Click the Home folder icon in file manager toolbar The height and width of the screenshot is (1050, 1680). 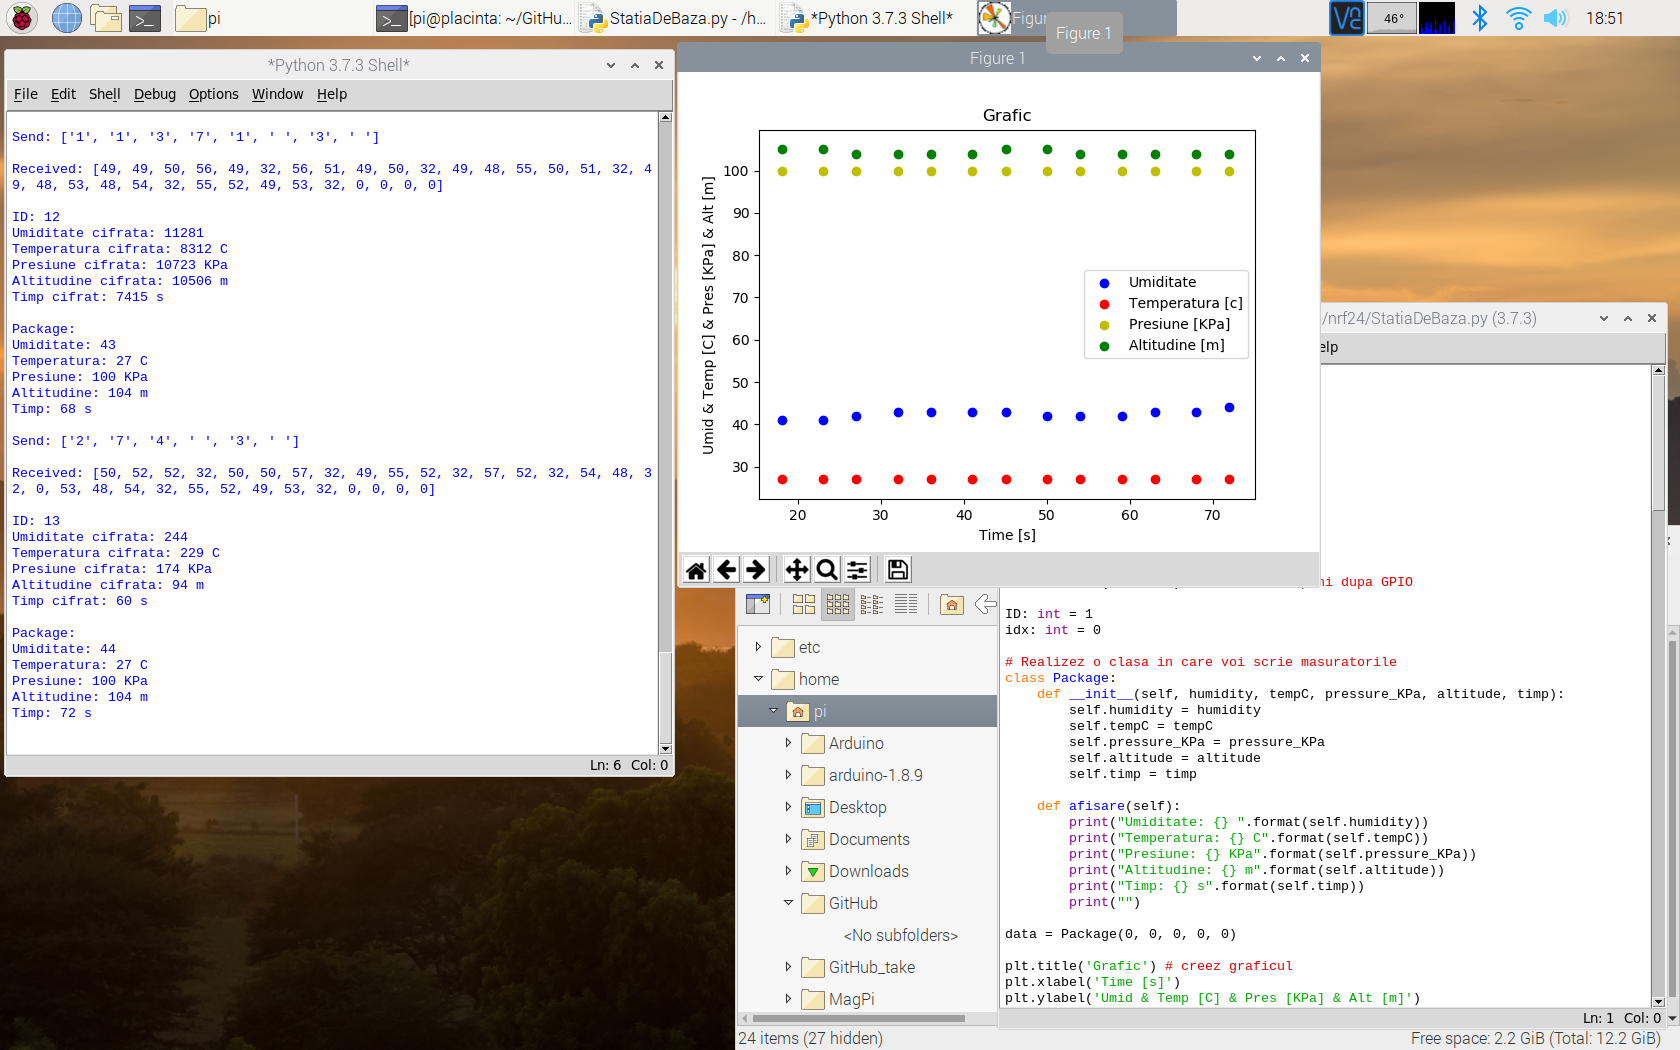[951, 604]
